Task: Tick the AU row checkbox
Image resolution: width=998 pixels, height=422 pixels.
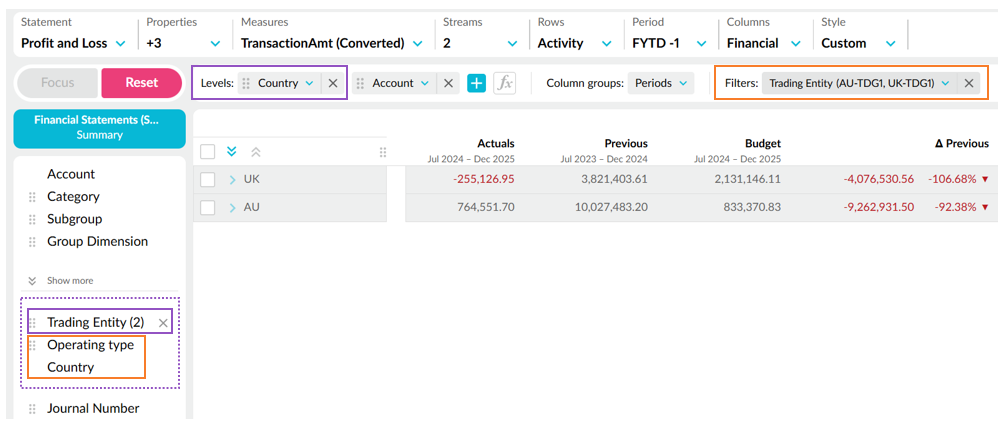Action: (208, 208)
